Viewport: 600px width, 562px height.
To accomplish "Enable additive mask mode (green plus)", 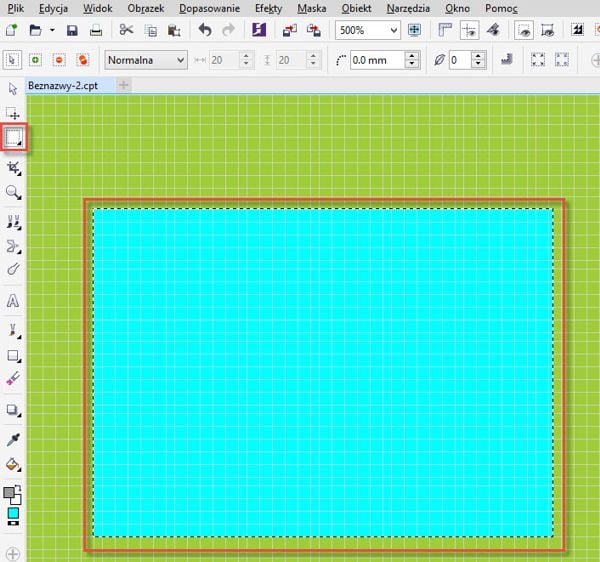I will click(x=36, y=60).
